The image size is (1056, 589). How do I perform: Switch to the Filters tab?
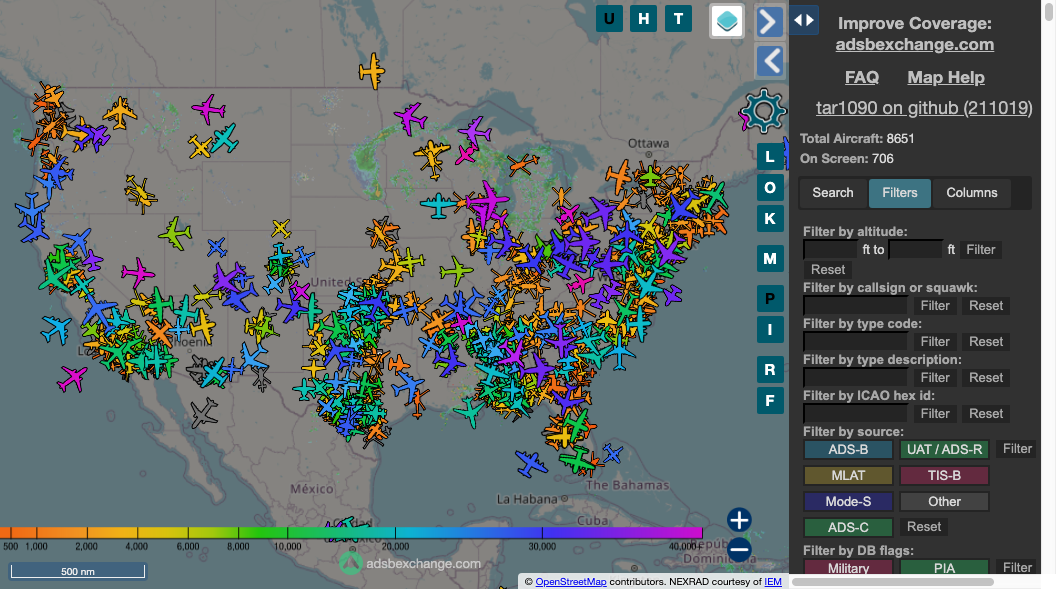(900, 193)
